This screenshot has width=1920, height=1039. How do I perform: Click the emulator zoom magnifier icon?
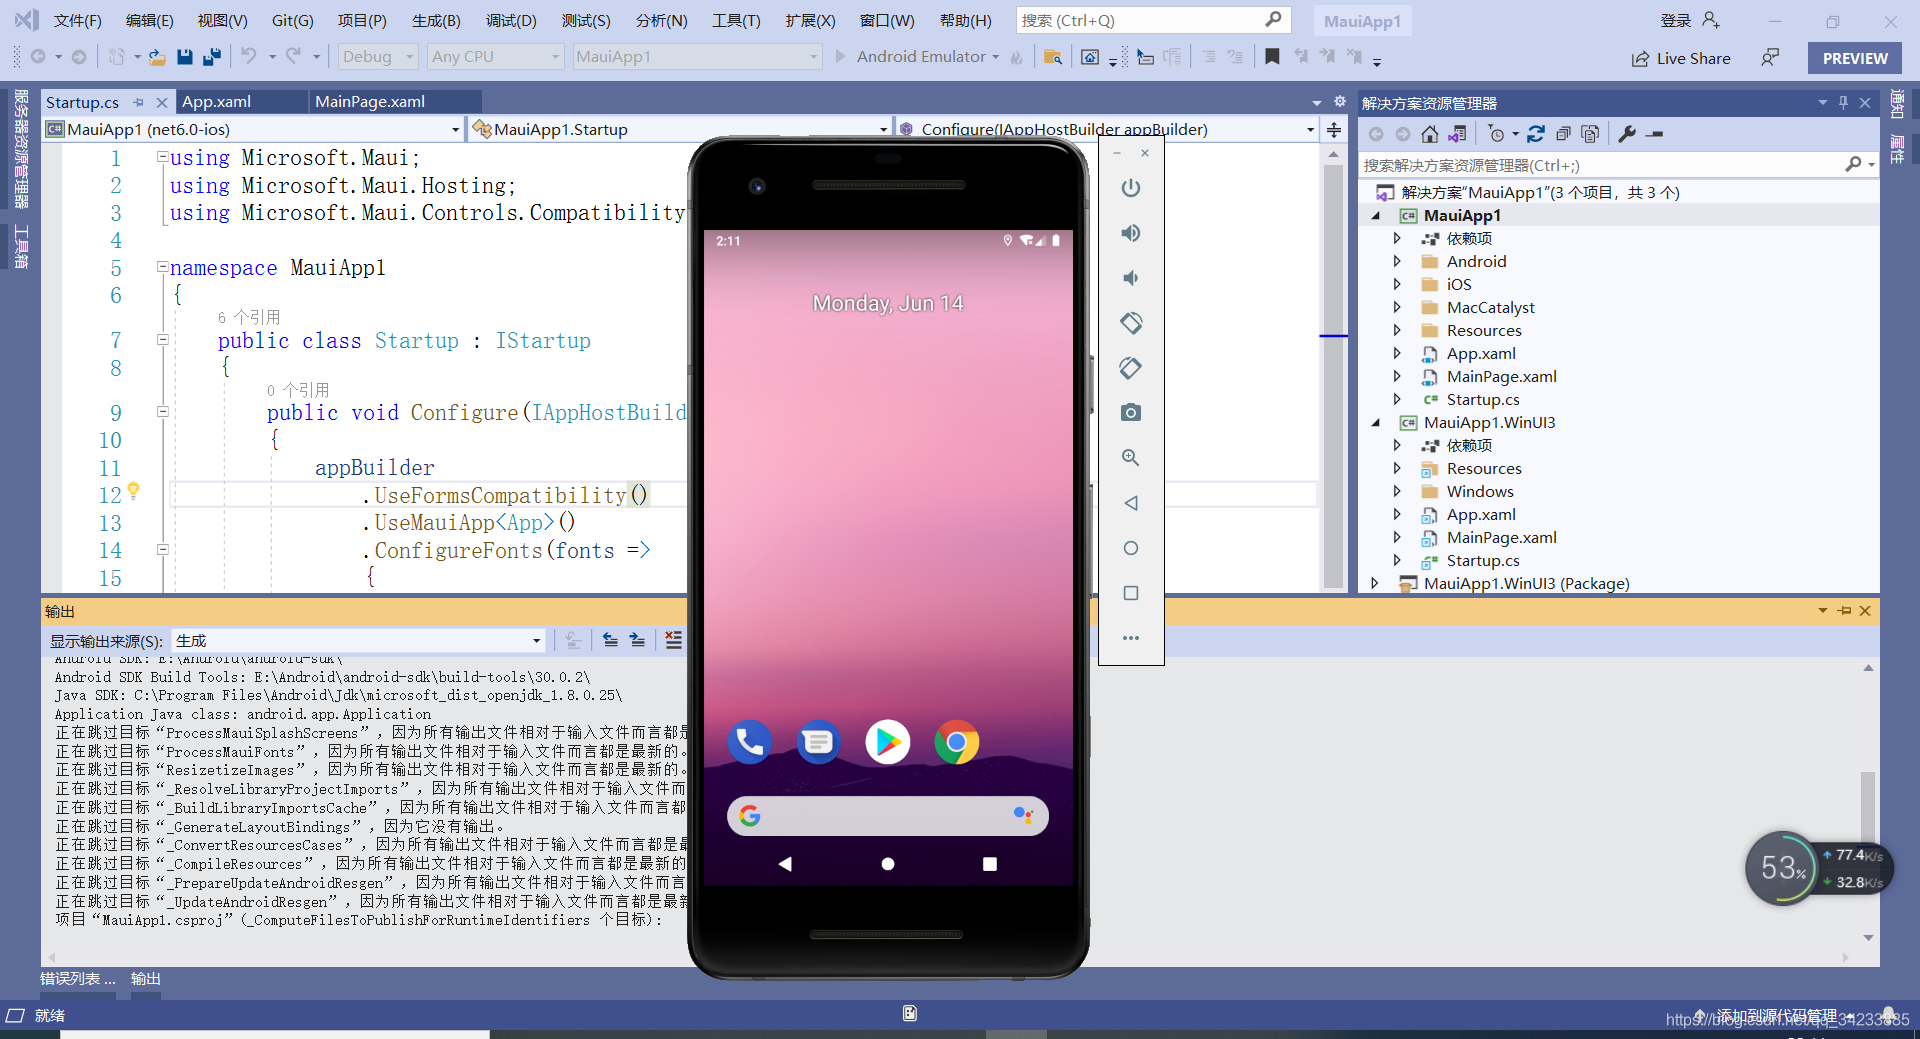pyautogui.click(x=1130, y=458)
